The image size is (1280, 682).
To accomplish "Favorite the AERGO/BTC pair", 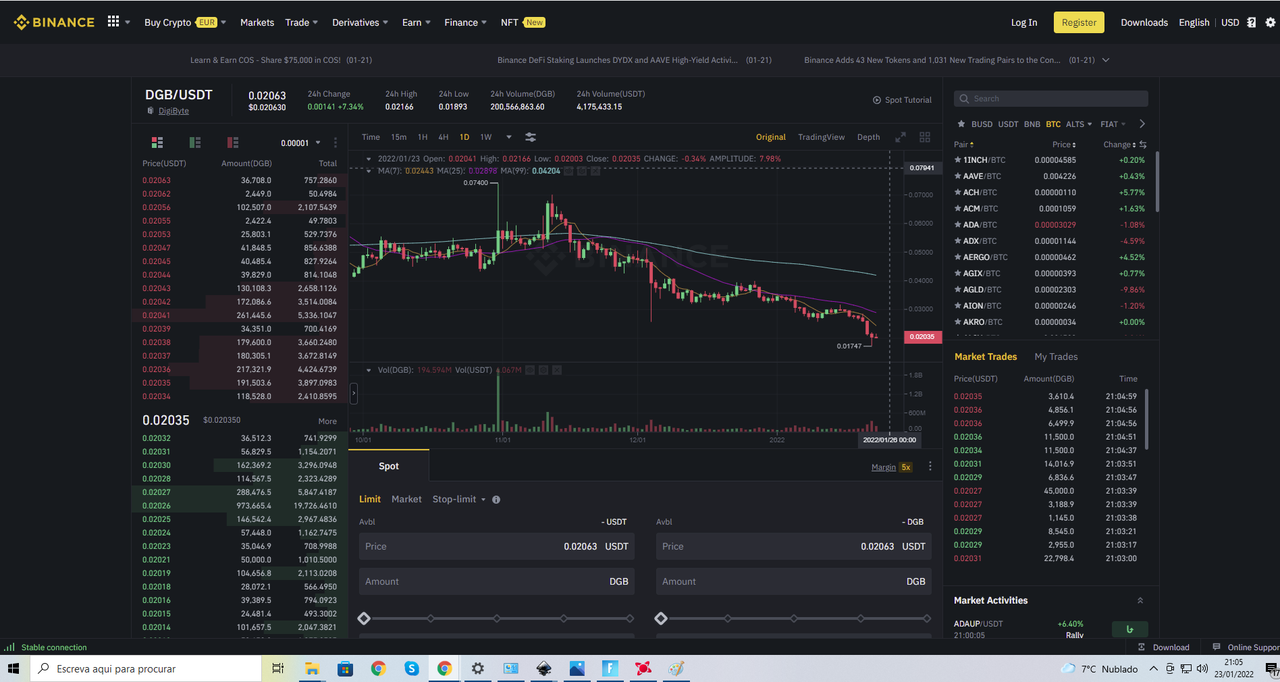I will point(958,257).
